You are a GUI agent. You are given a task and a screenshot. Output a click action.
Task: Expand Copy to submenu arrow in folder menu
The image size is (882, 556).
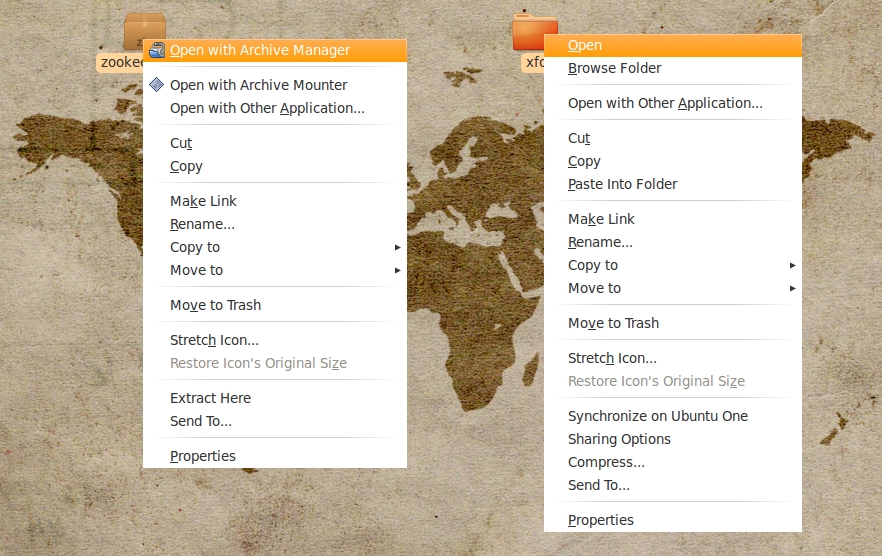coord(792,265)
